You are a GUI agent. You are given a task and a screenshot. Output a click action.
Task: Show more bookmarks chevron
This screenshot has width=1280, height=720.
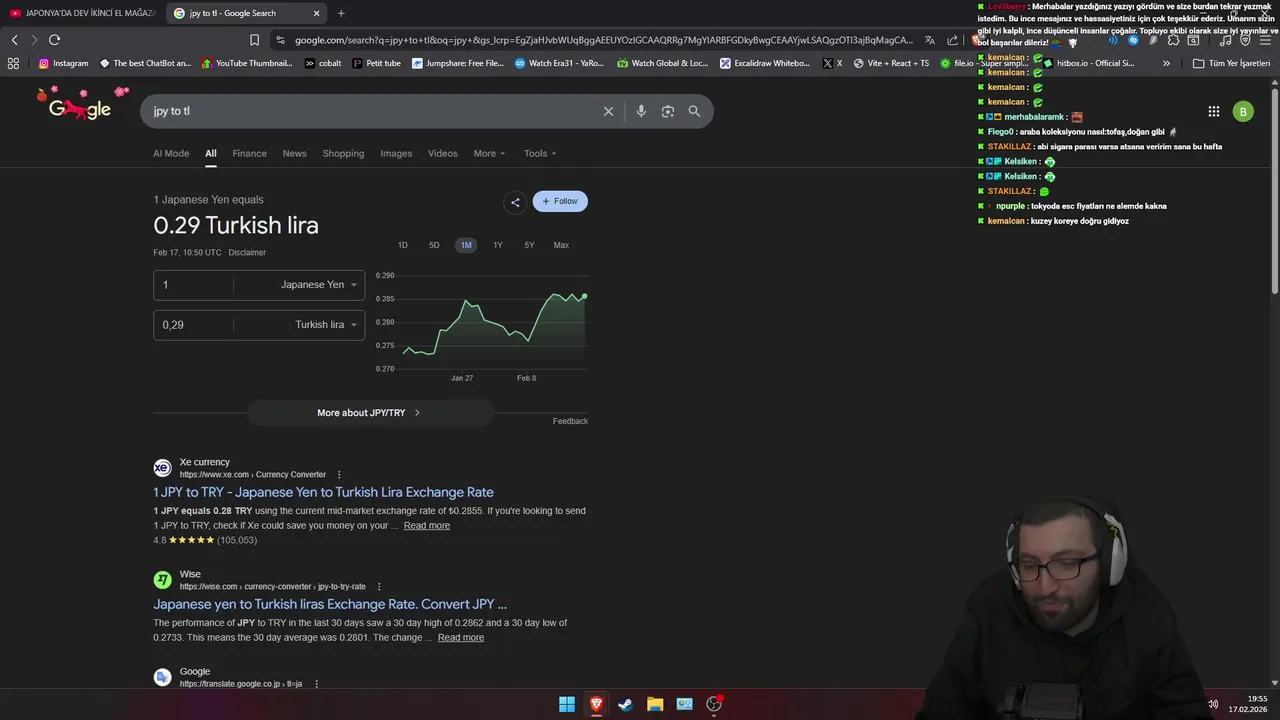pyautogui.click(x=1166, y=63)
